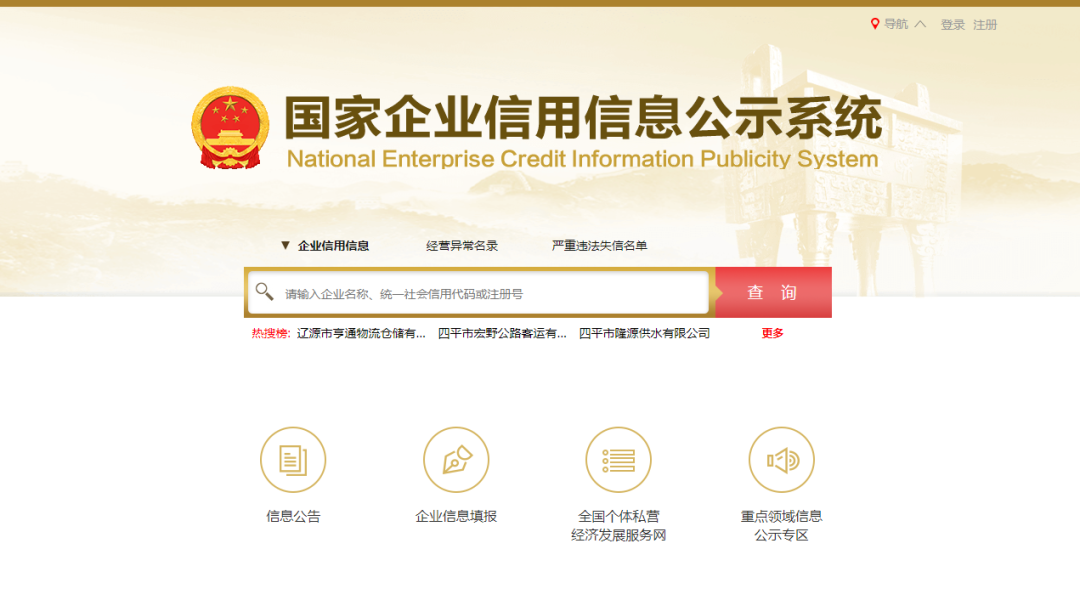Focus the enterprise name search input field
1080x600 pixels.
coord(478,293)
